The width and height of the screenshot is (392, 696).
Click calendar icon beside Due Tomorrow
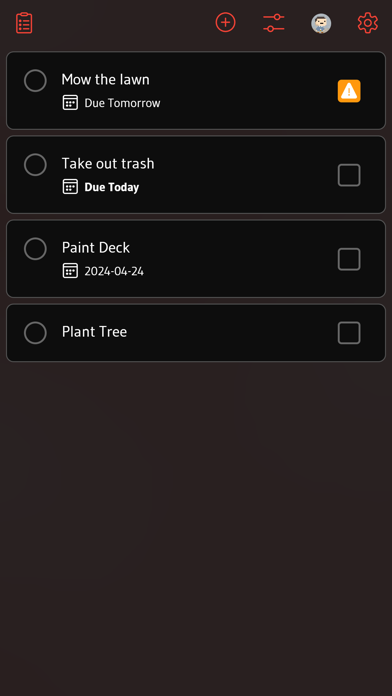(70, 103)
